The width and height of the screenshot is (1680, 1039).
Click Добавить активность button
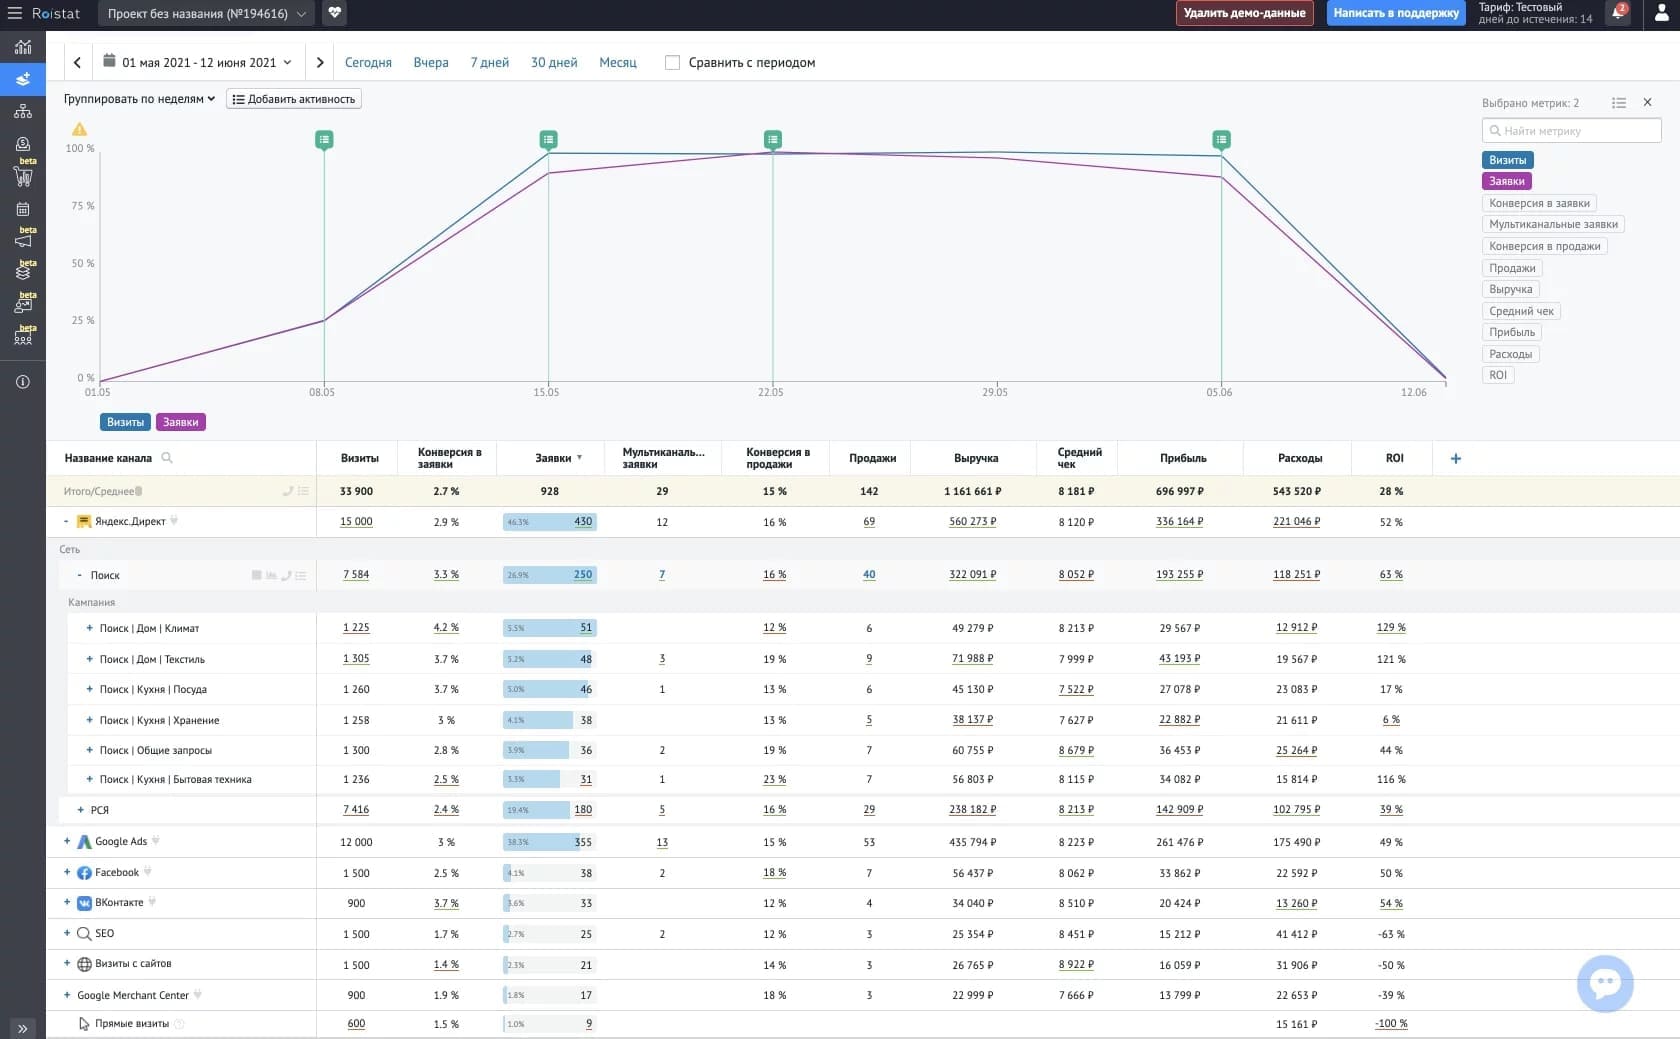pyautogui.click(x=294, y=99)
